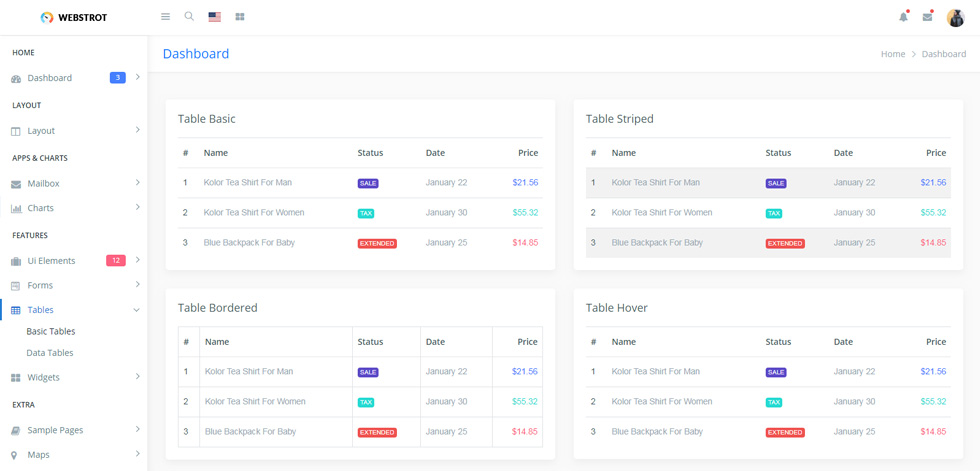Select the US flag language icon
The height and width of the screenshot is (471, 980).
(215, 17)
